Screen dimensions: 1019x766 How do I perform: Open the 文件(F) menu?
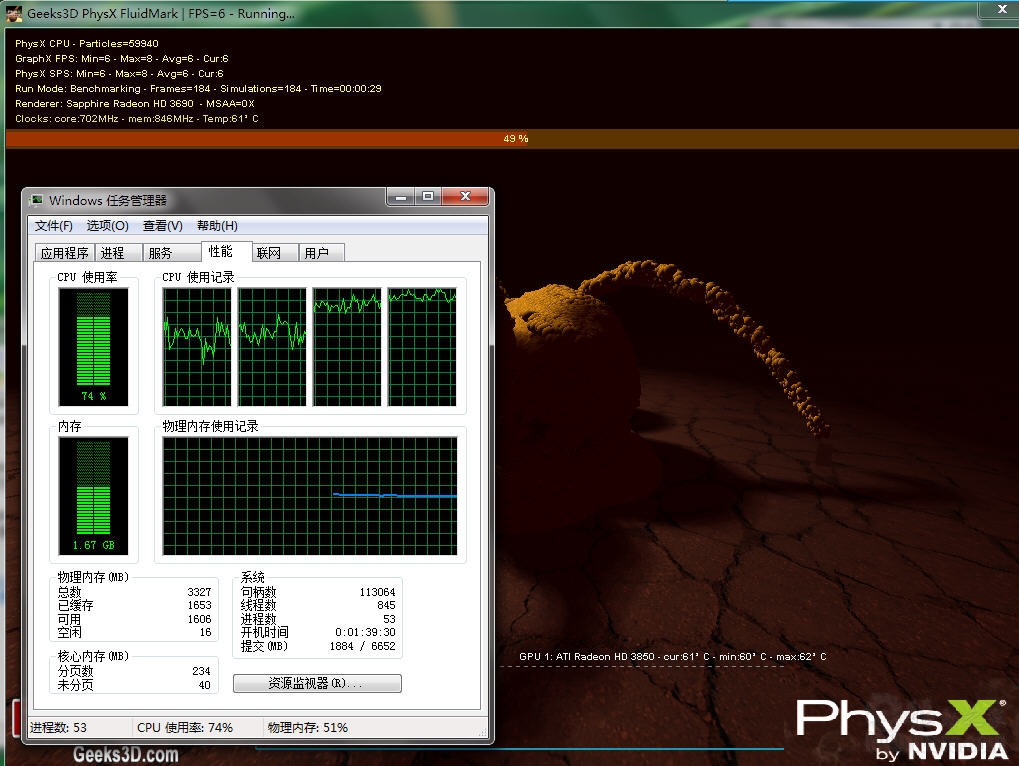[x=54, y=226]
